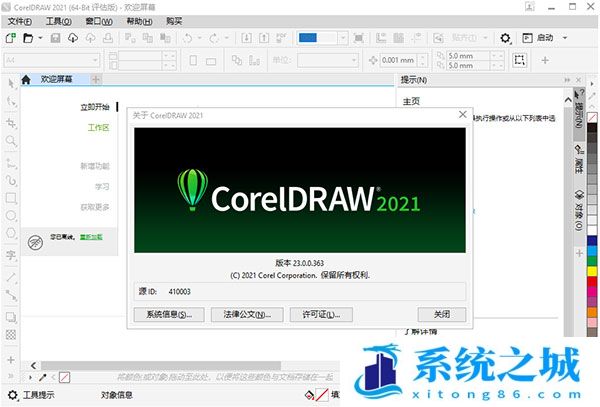This screenshot has width=600, height=407.
Task: Select the Drop Shadow tool
Action: click(11, 317)
